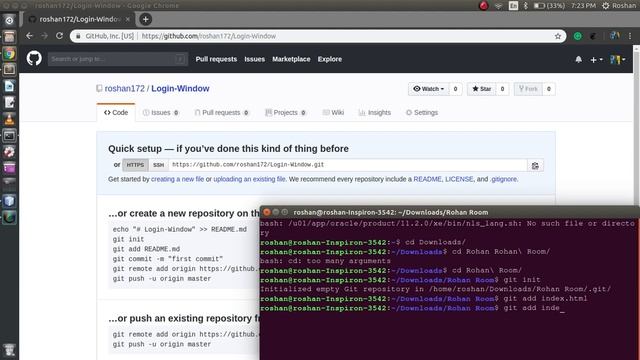Click the black Chrome extension icon

coord(593,36)
